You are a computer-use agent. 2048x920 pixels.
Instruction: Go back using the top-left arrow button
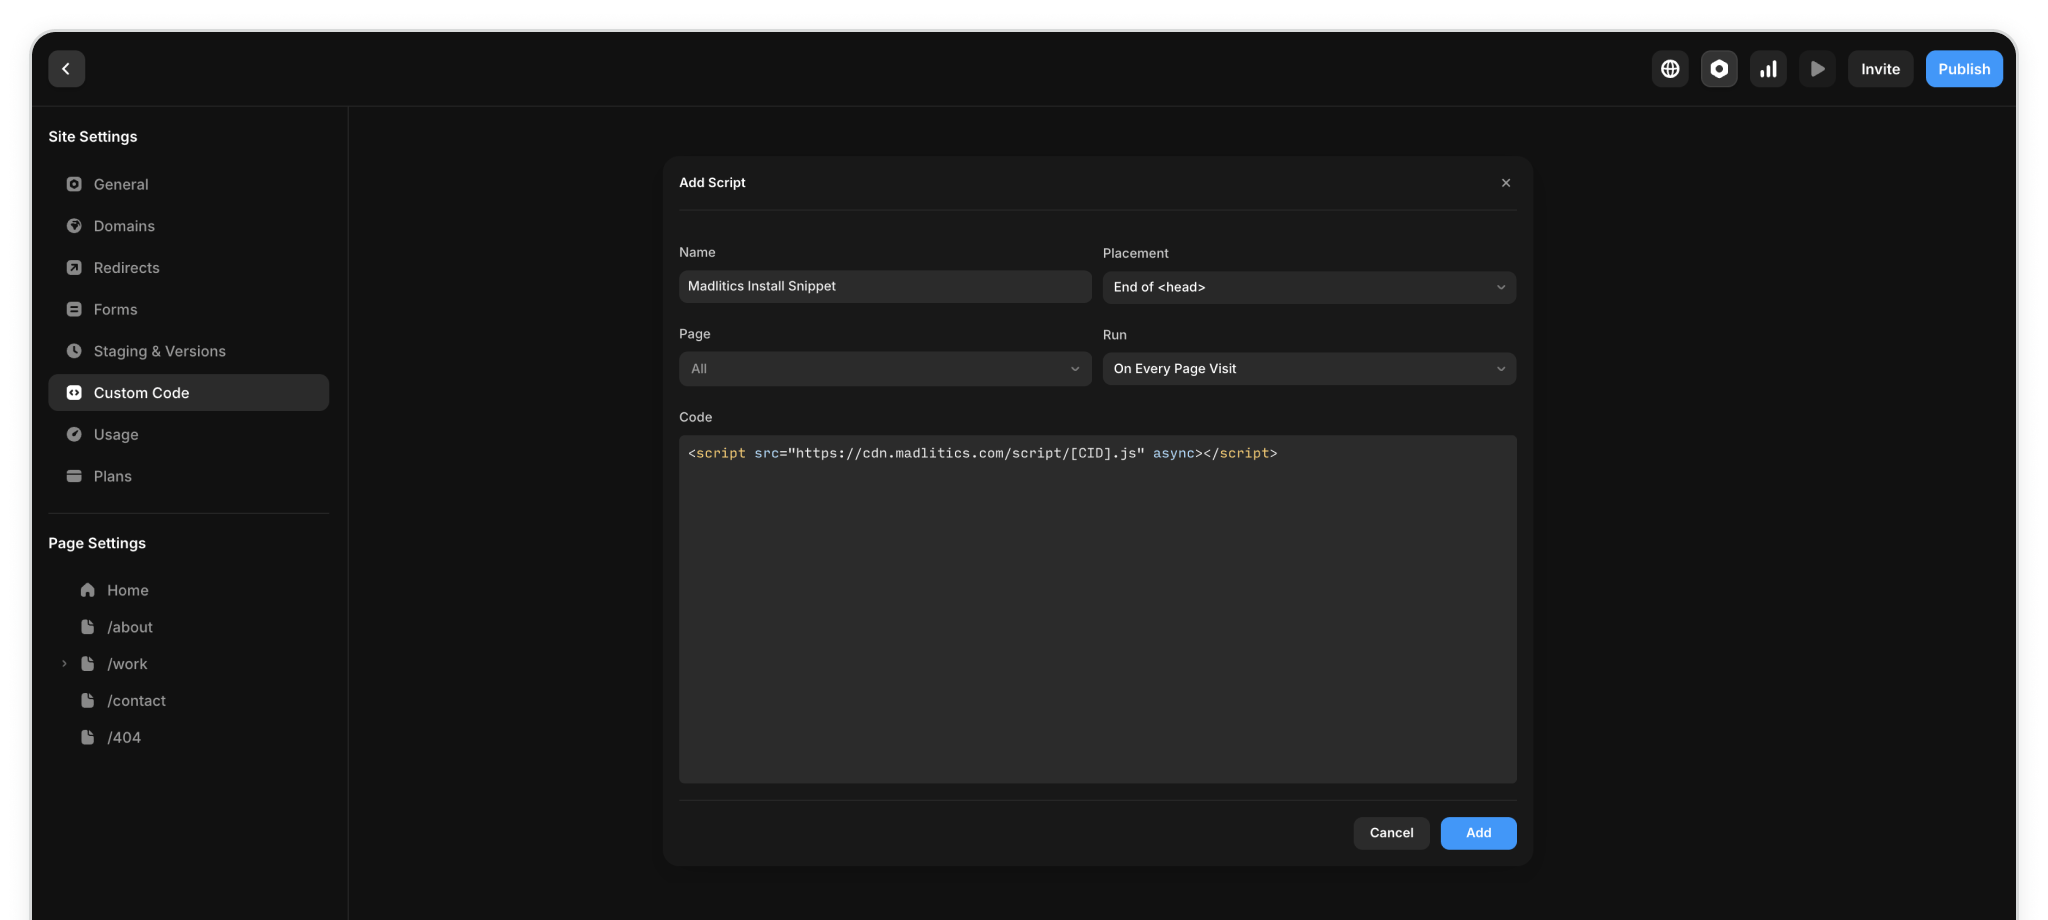tap(66, 69)
